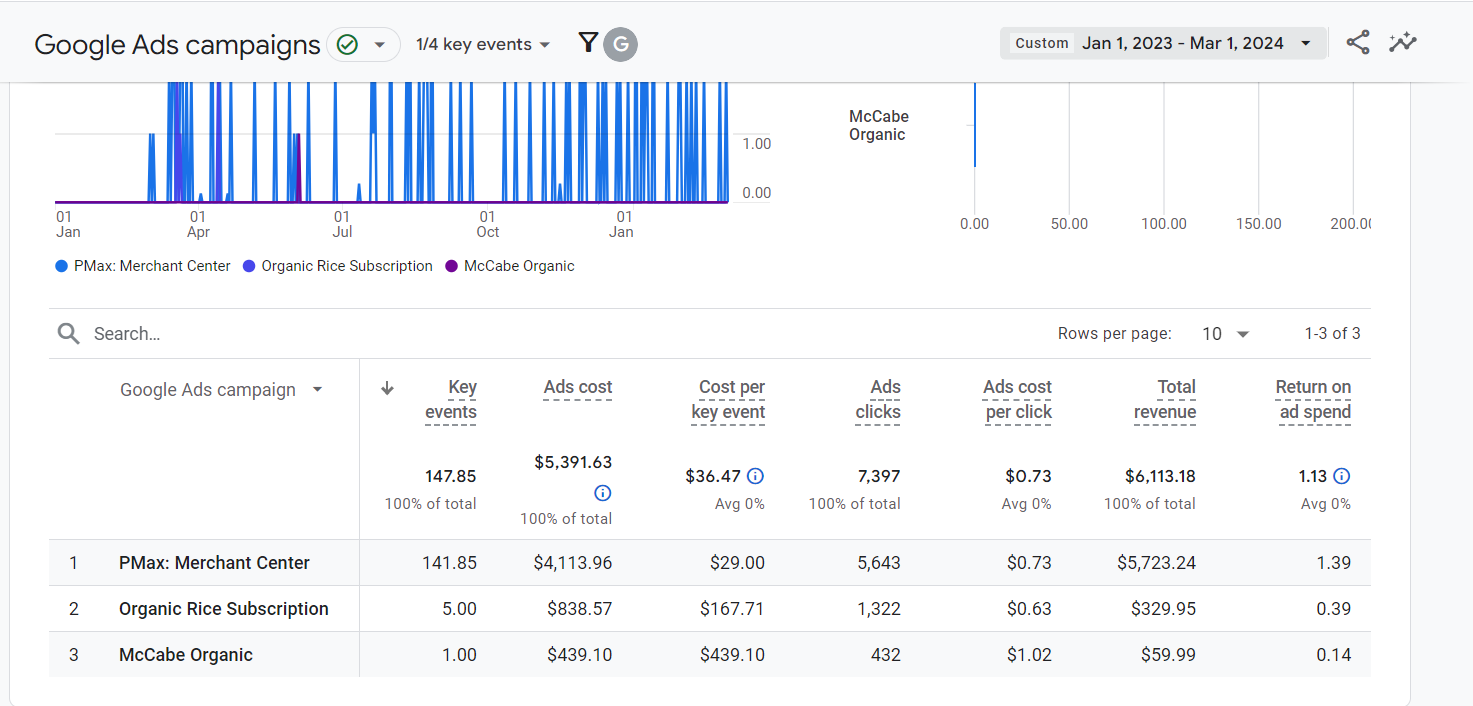Click the green check report status icon
This screenshot has height=706, width=1473.
pos(347,44)
